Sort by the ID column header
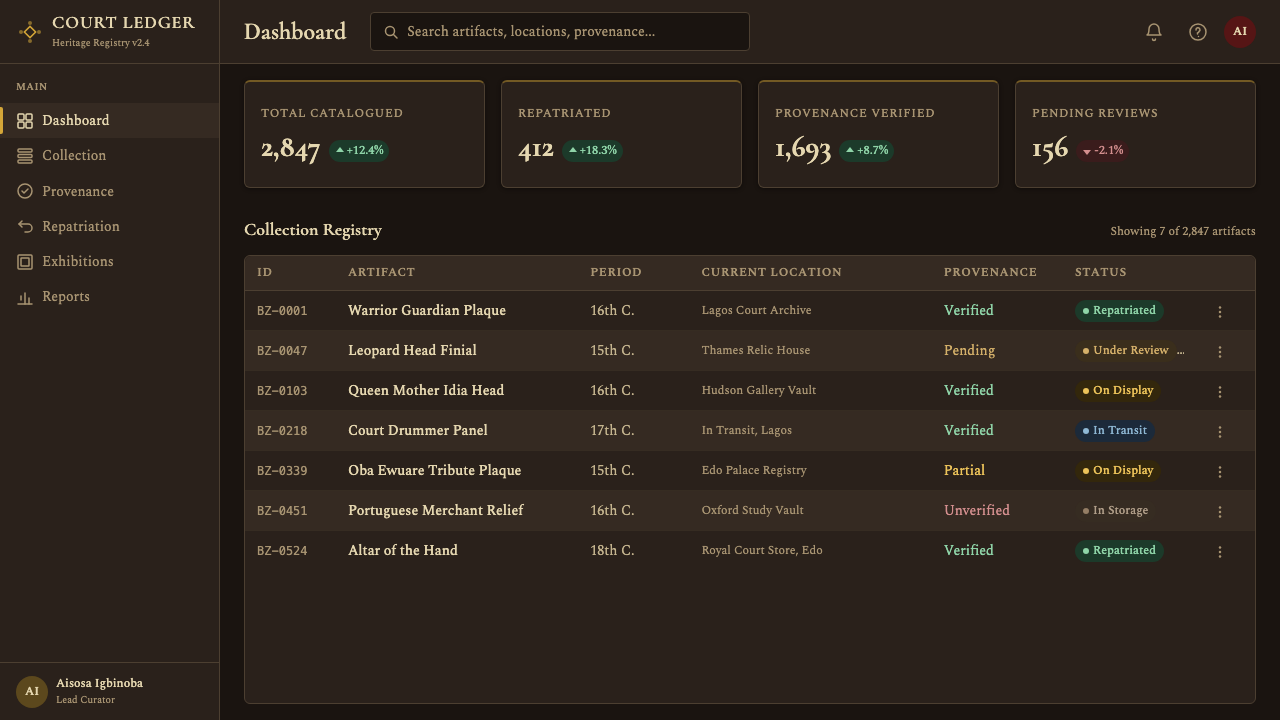 coord(264,272)
